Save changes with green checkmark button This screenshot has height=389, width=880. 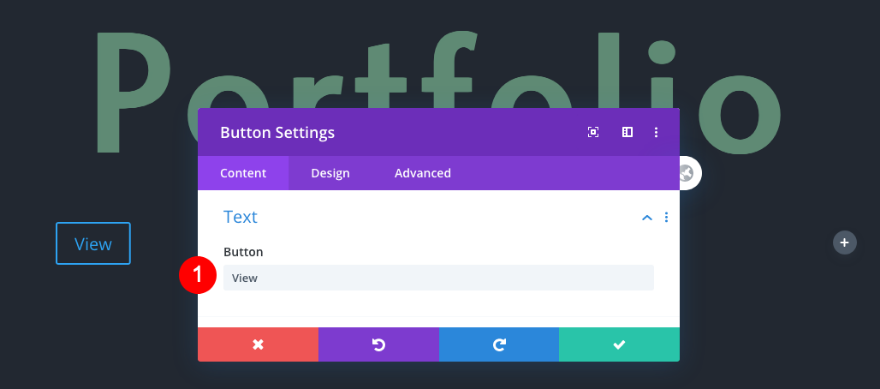click(619, 345)
